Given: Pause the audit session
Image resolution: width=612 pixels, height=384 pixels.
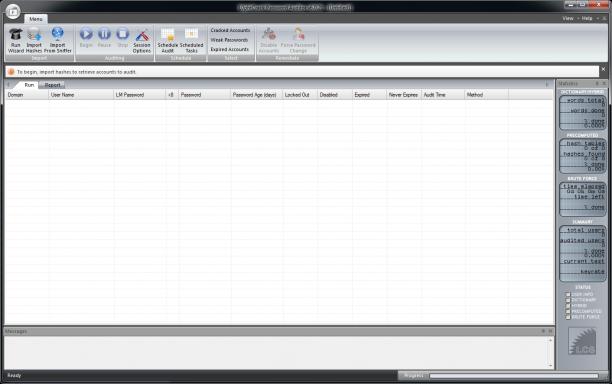Looking at the screenshot, I should (104, 37).
